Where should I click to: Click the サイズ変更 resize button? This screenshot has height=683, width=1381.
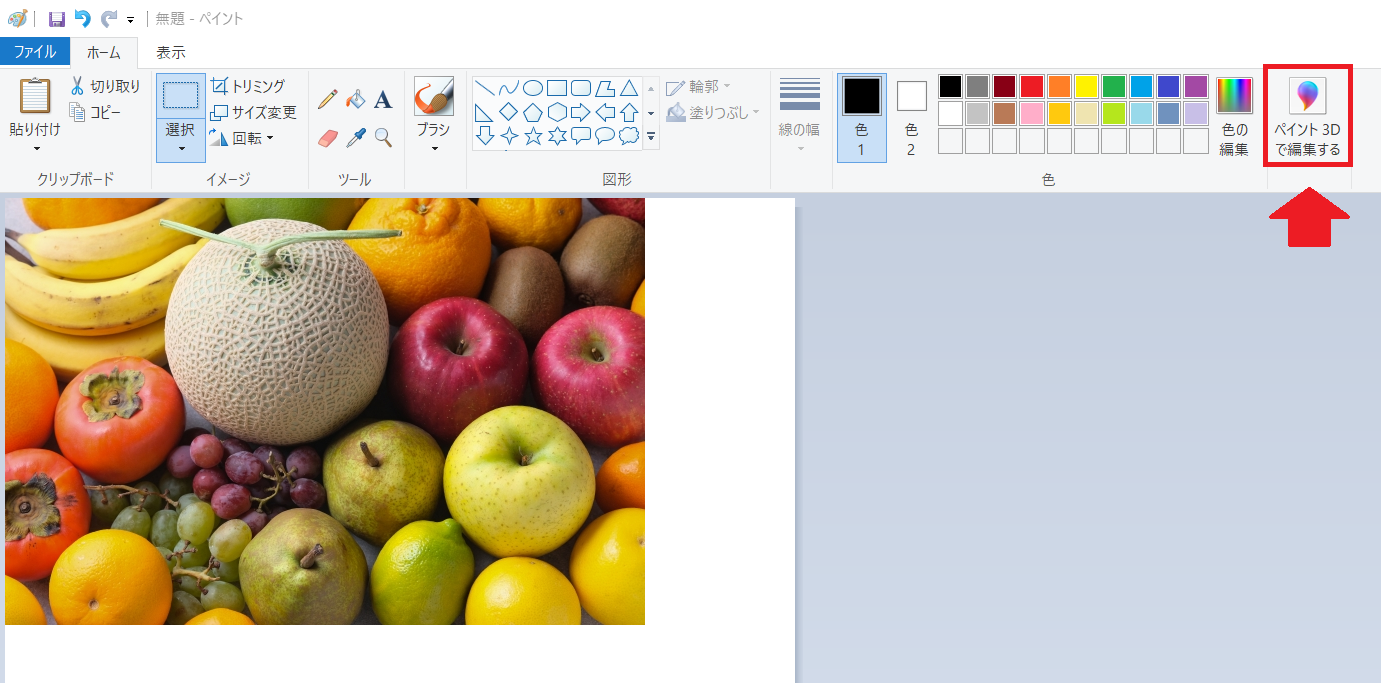(x=254, y=112)
